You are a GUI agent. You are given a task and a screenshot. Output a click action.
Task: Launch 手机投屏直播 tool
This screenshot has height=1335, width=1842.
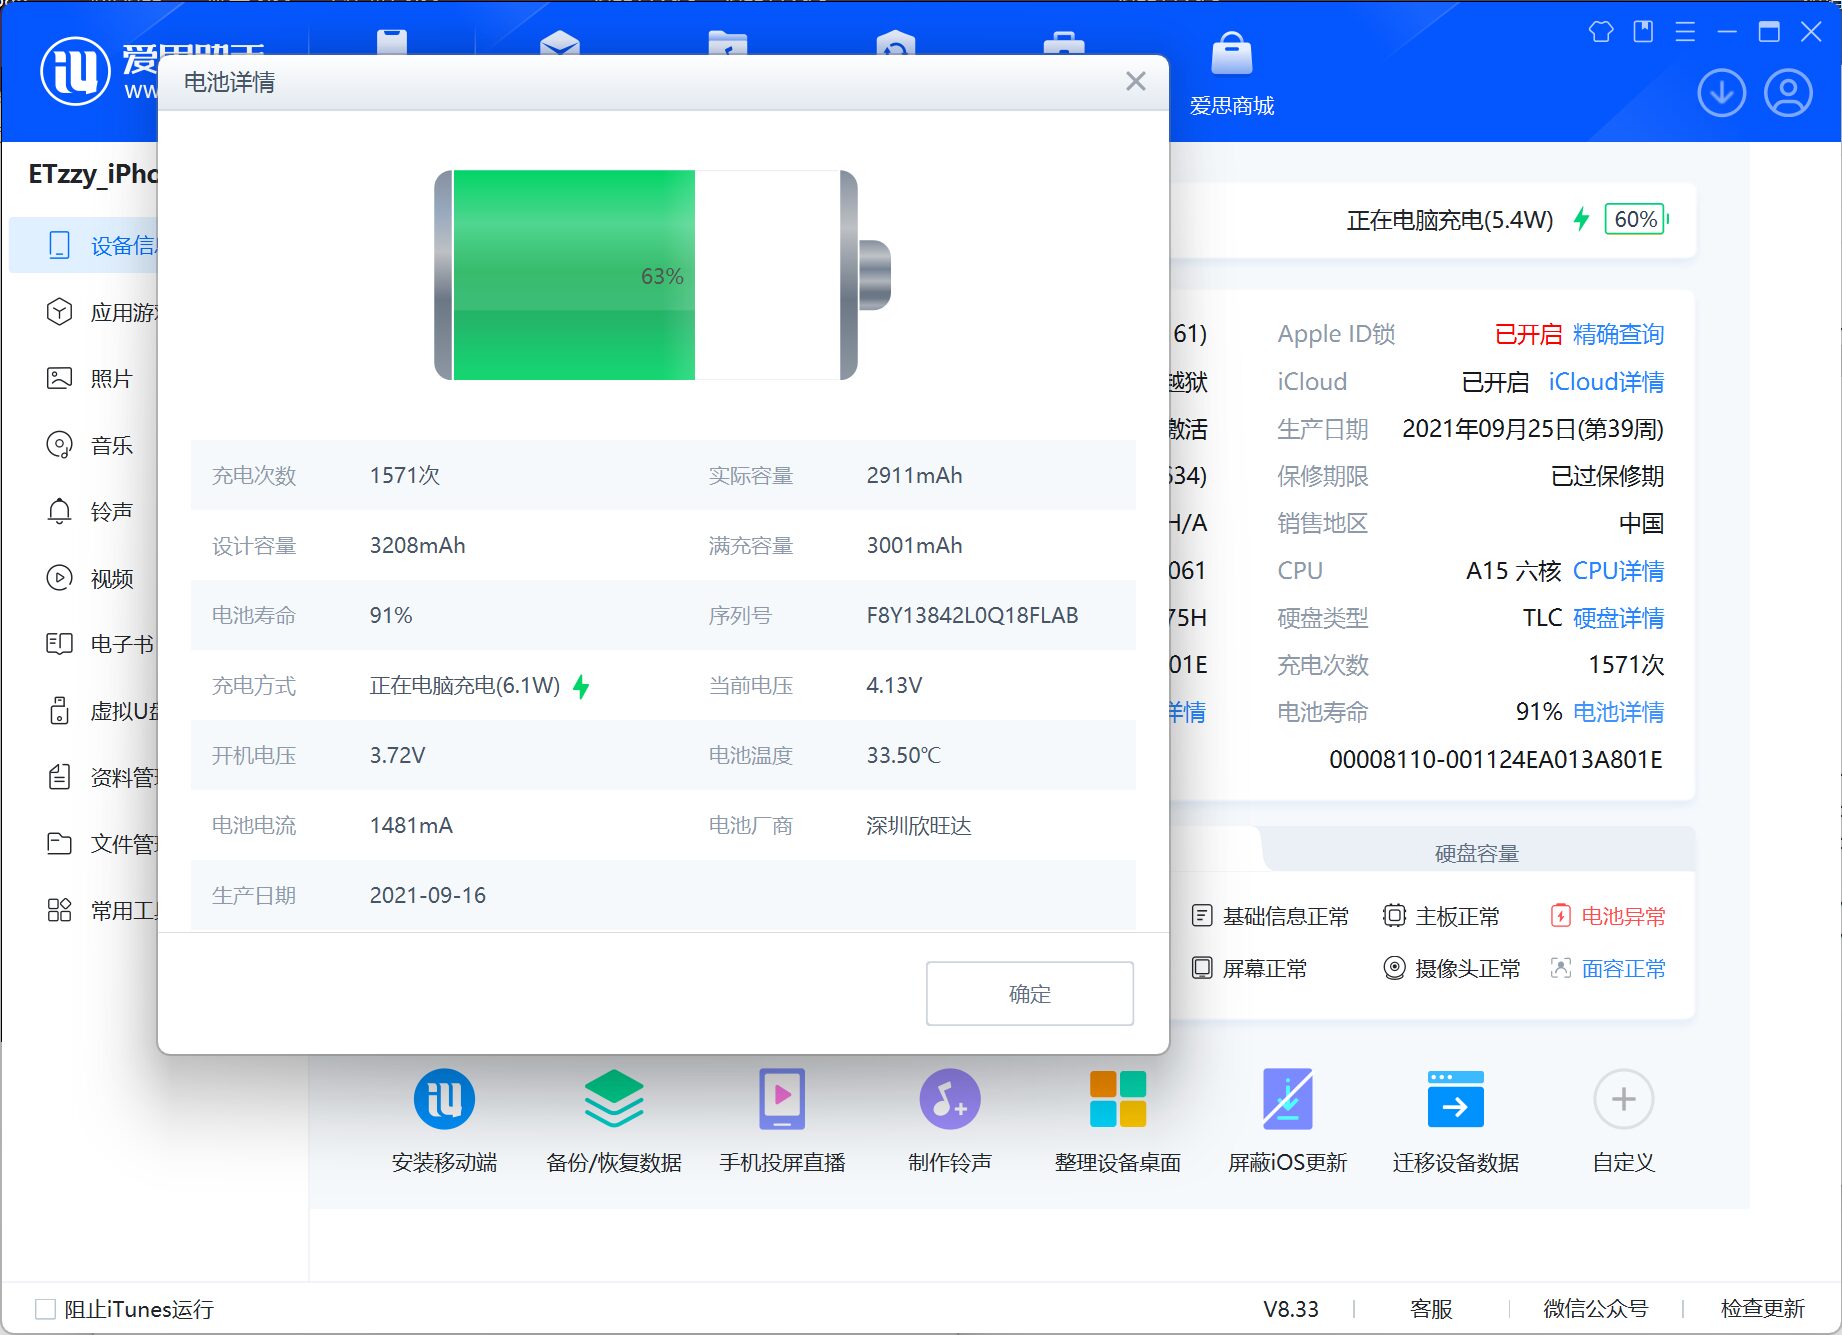(782, 1120)
